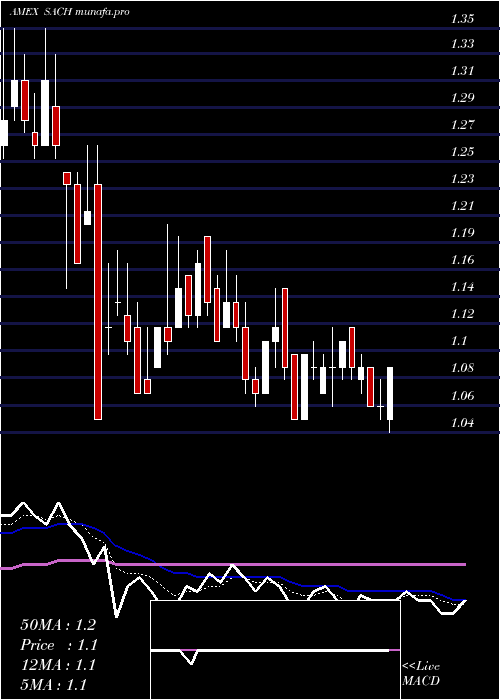Click the 1.27 price axis label

[462, 124]
